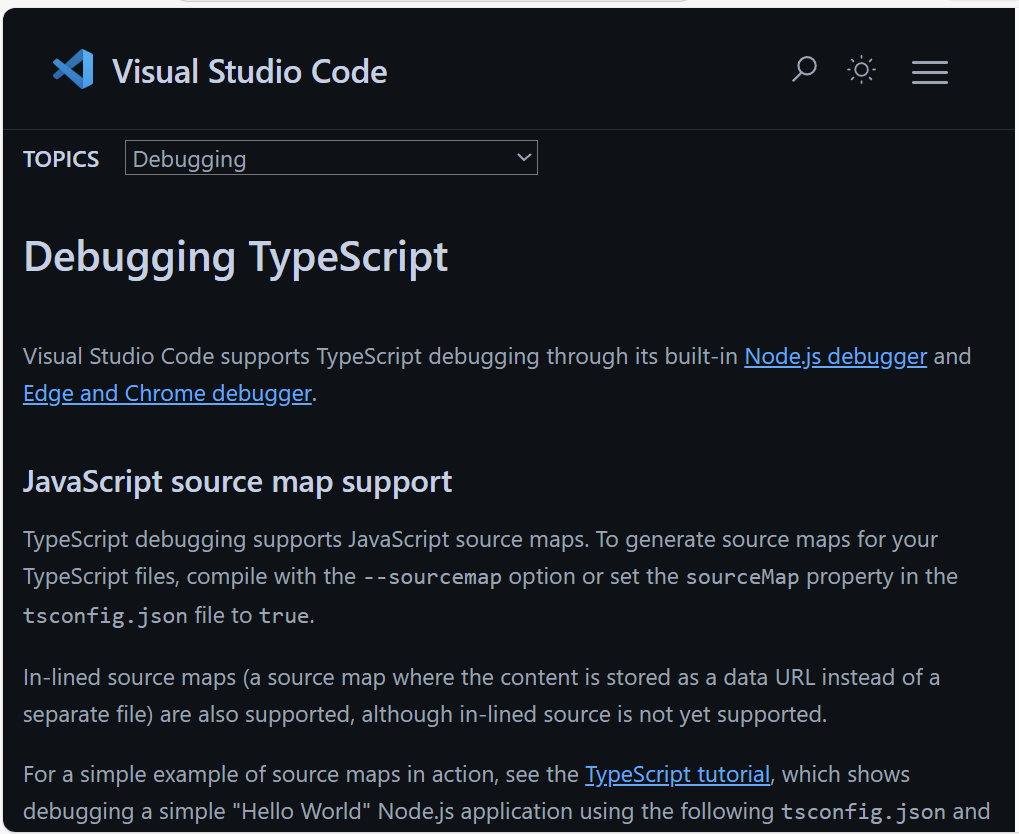Open the Edge and Chrome debugger link
1019x834 pixels.
pos(167,393)
